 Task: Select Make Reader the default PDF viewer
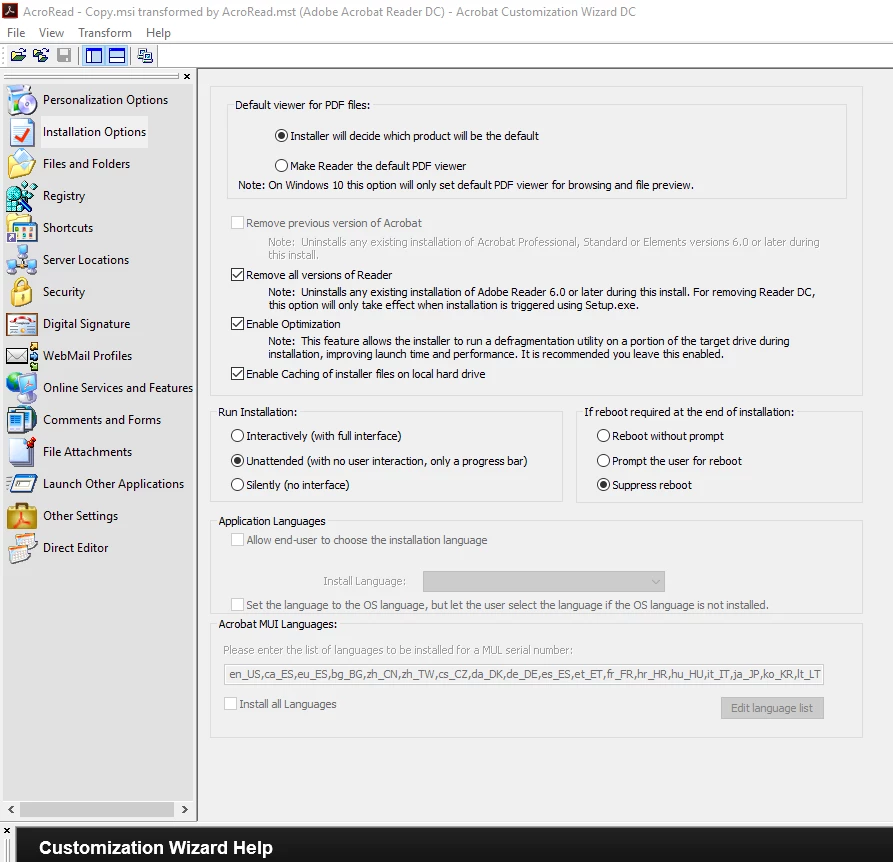[x=281, y=166]
